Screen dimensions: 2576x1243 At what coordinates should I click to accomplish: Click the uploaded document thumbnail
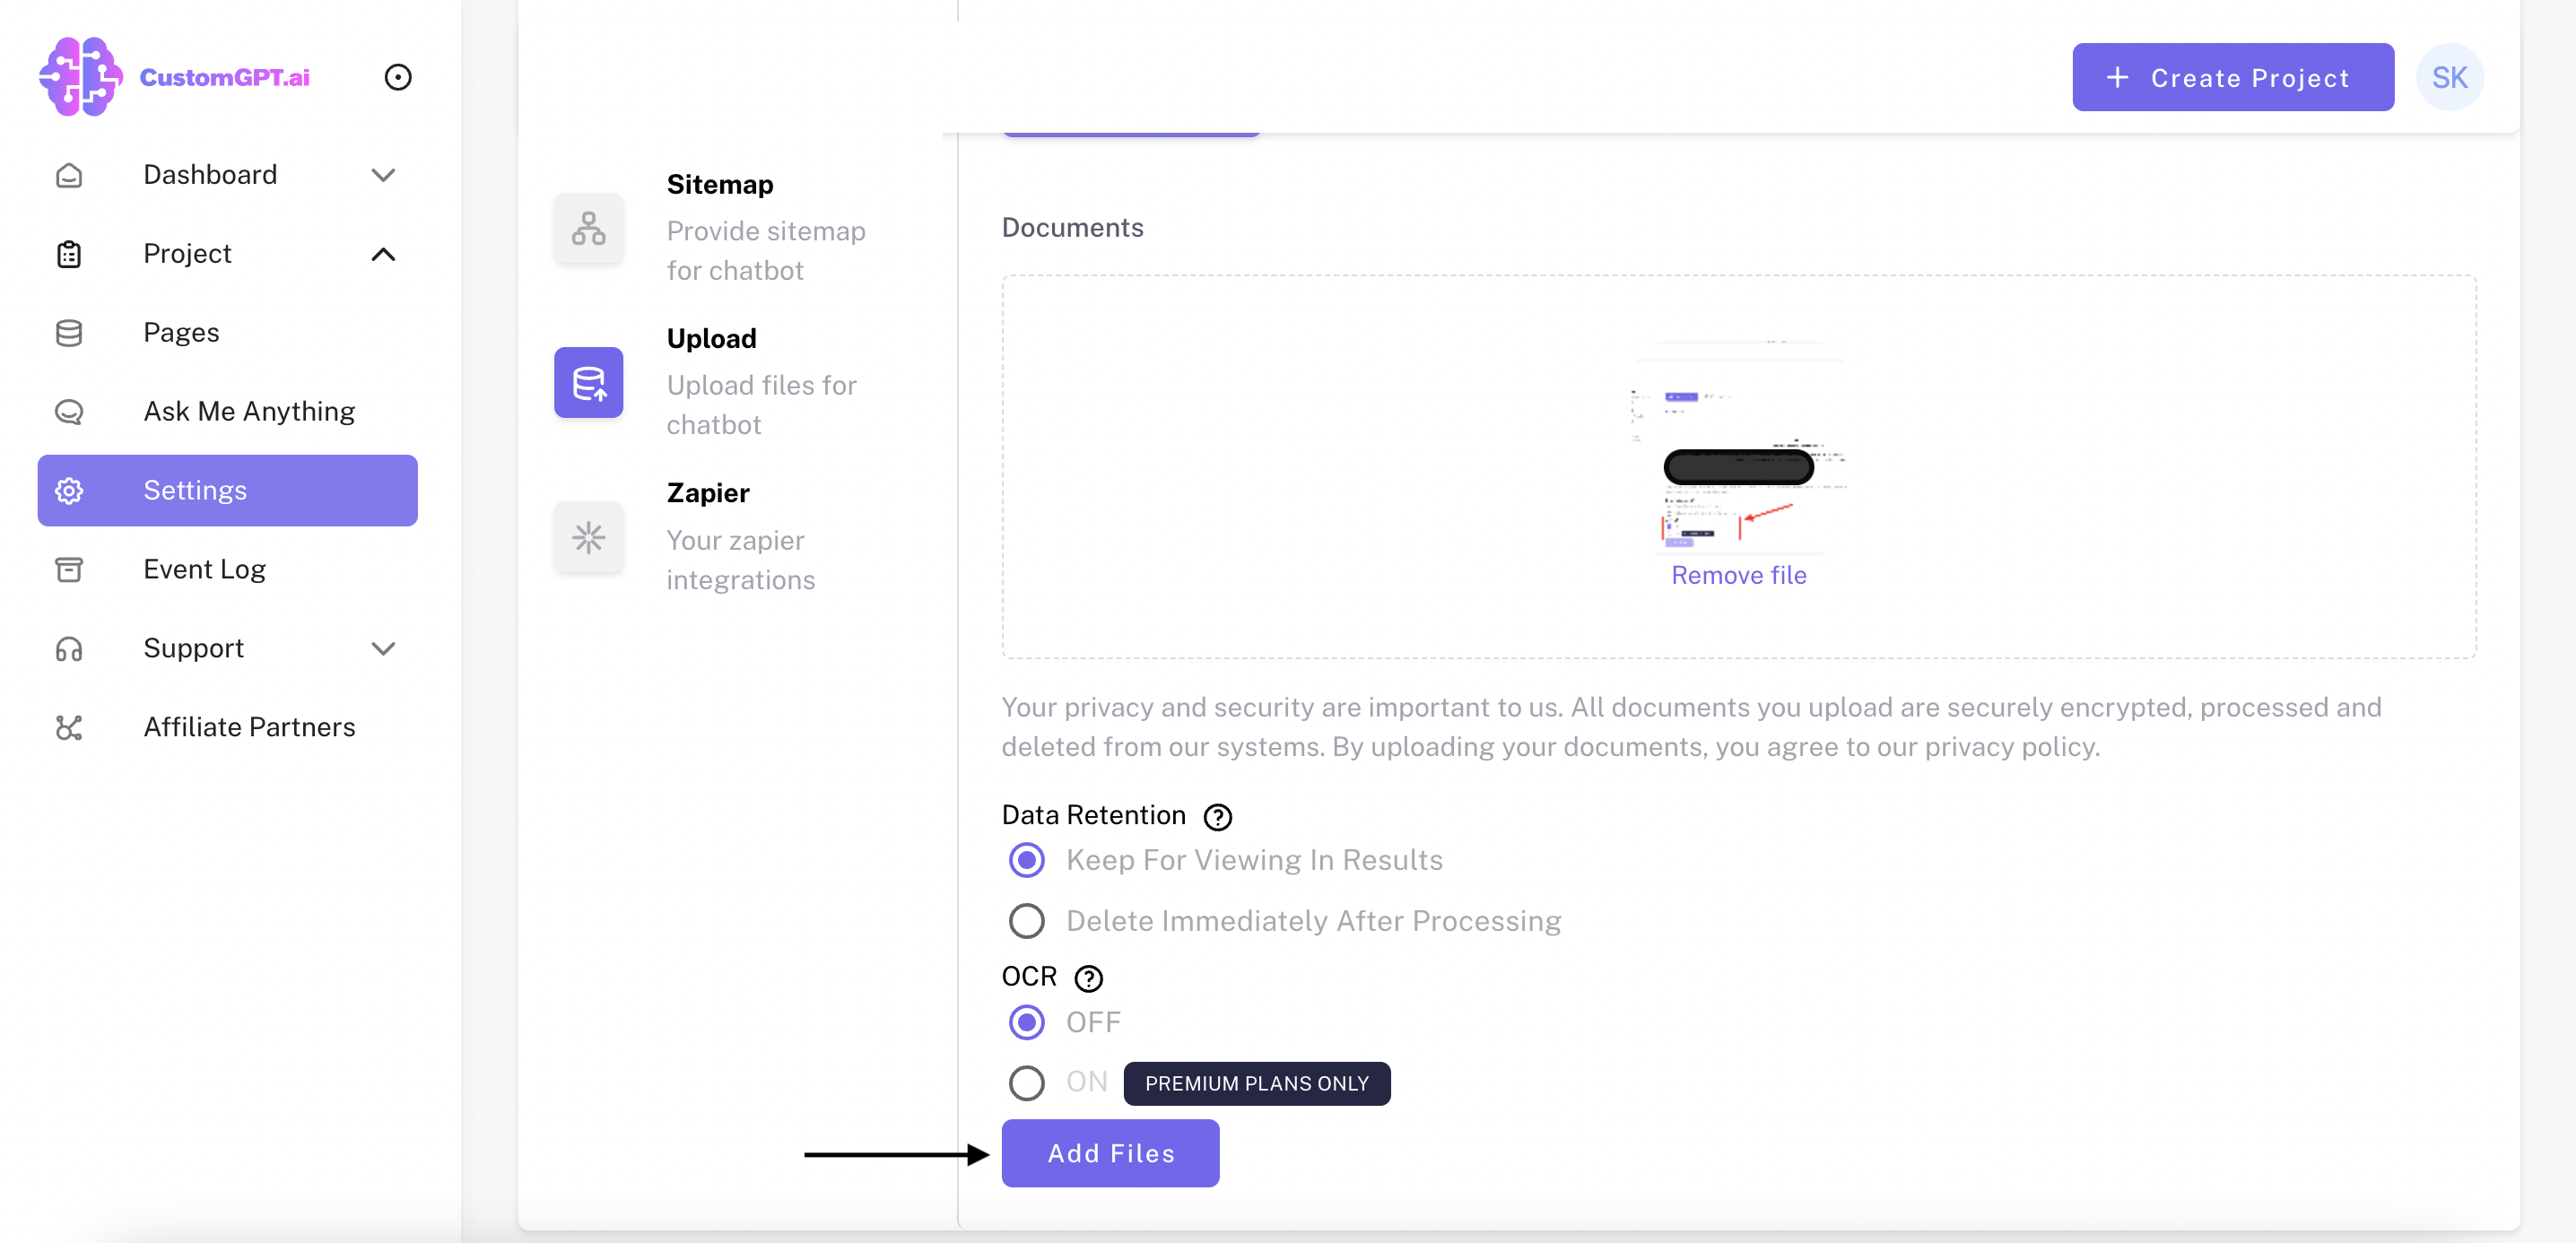(1738, 447)
